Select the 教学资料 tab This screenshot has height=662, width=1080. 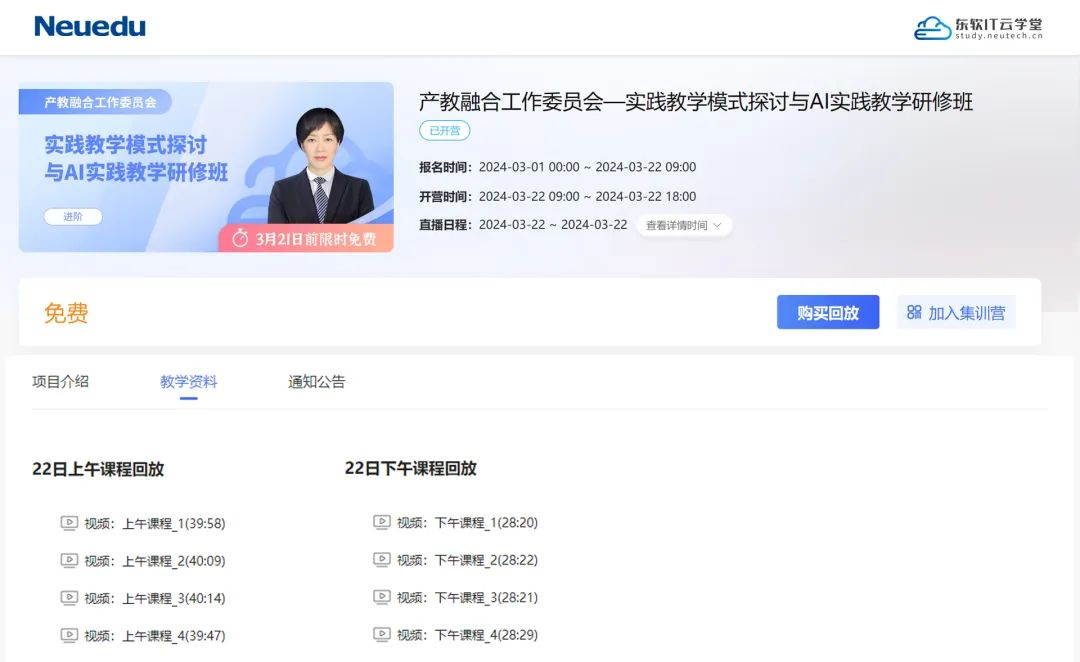coord(188,381)
